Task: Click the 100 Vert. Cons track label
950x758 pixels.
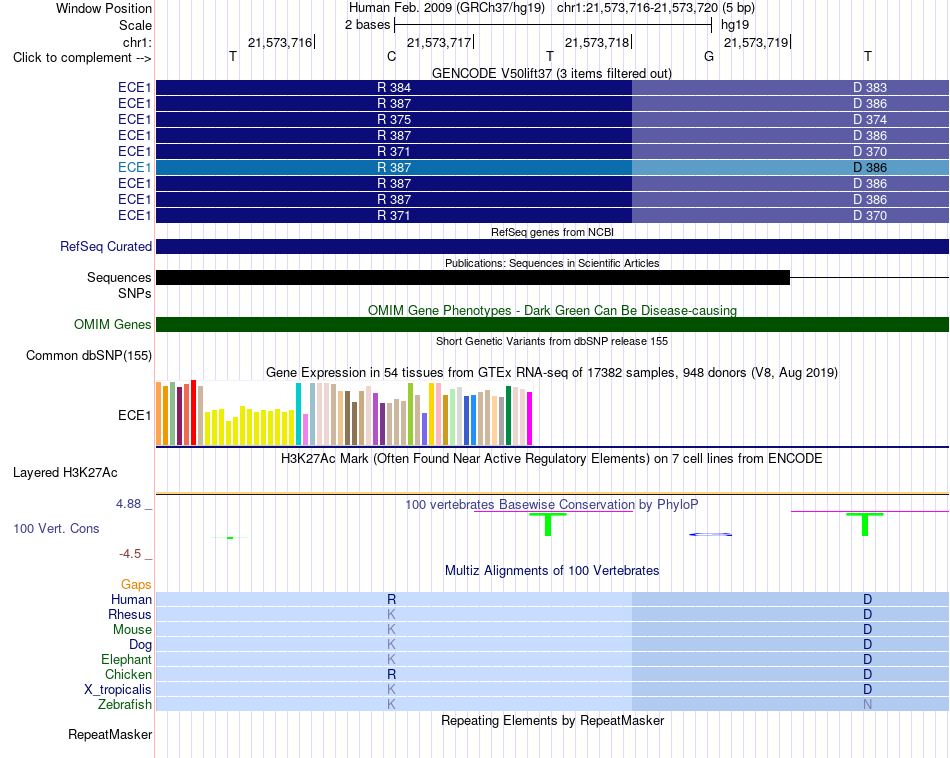Action: pos(56,528)
